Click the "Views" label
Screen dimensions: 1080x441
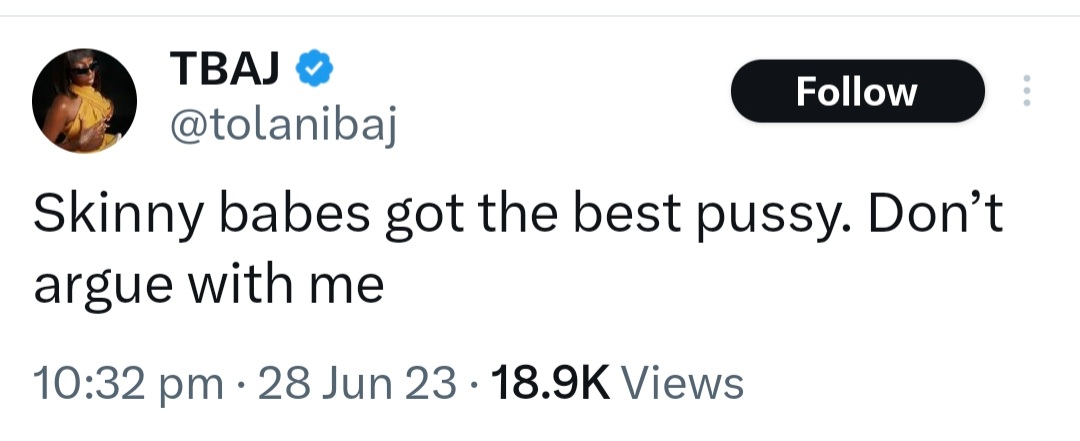(x=683, y=383)
